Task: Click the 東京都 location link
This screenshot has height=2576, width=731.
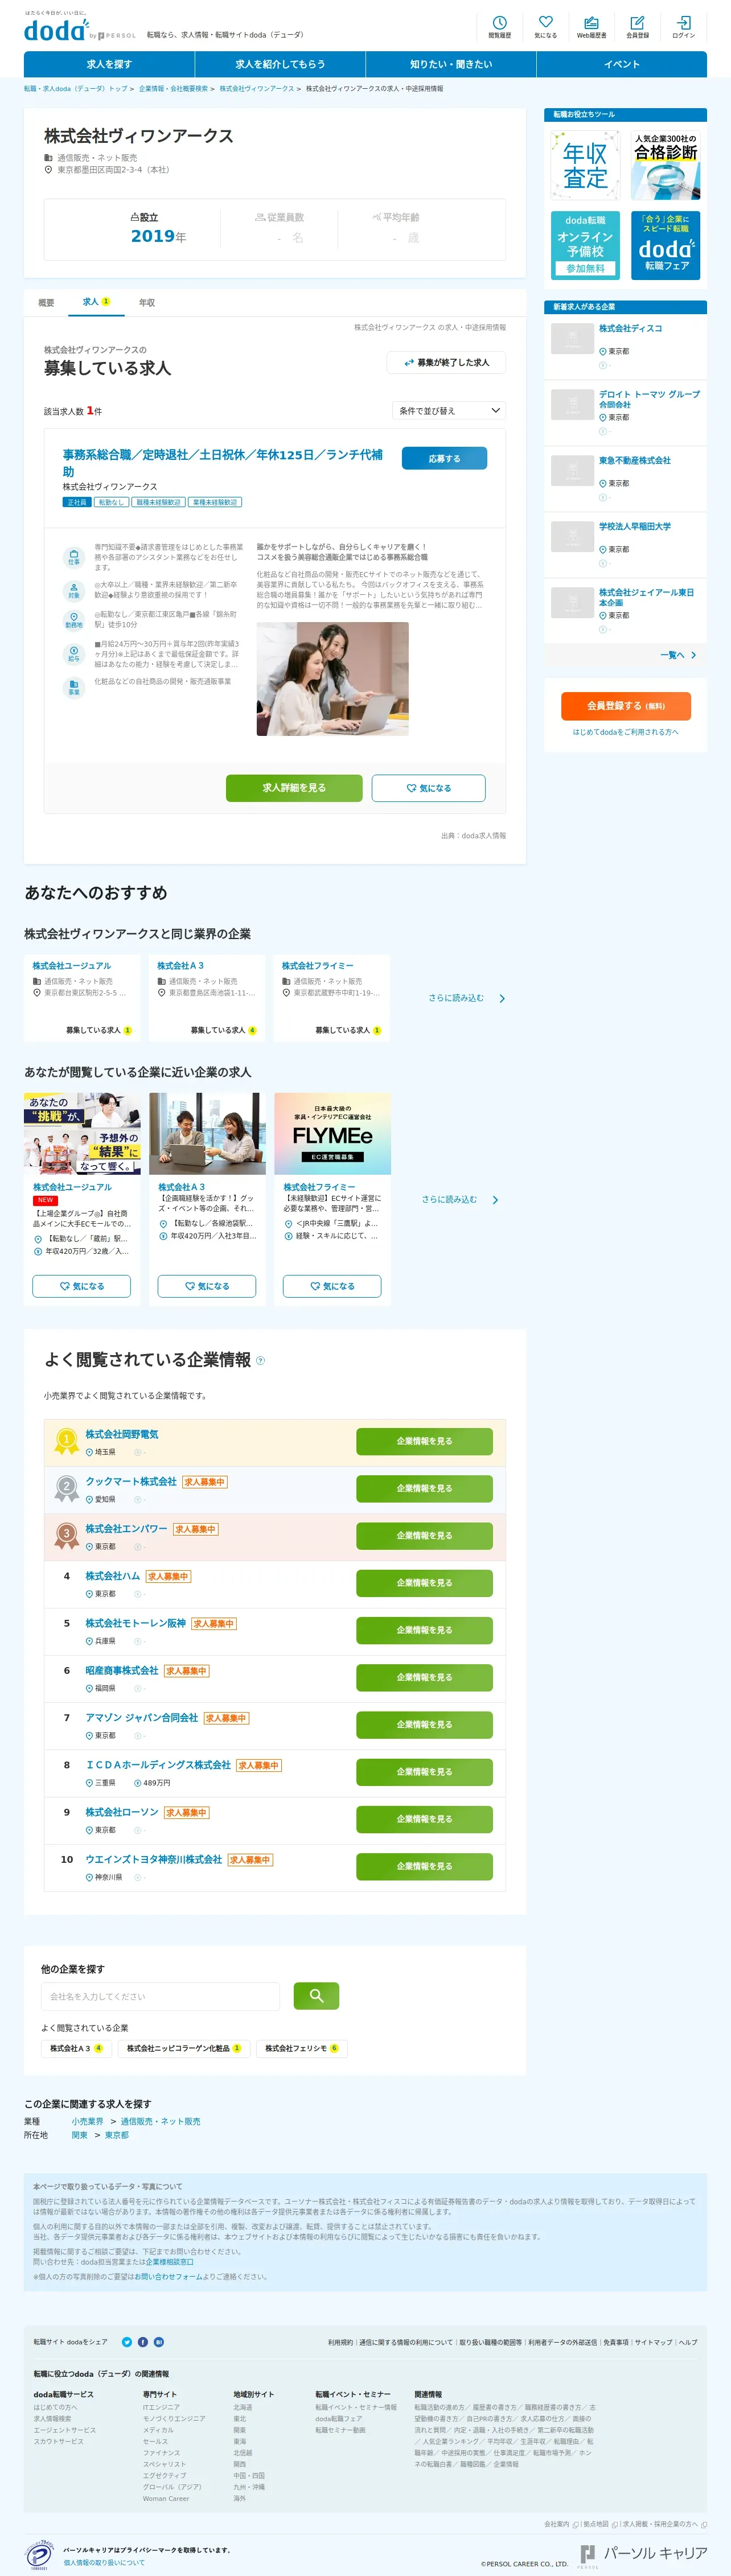Action: point(117,2135)
